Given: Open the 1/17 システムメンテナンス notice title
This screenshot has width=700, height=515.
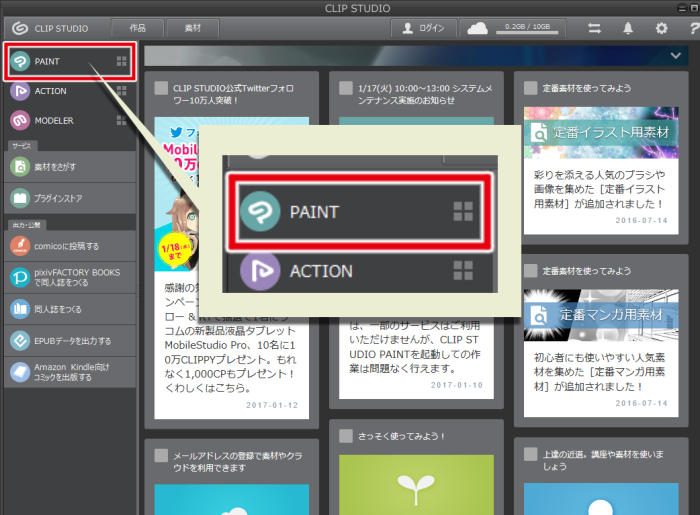Looking at the screenshot, I should click(x=425, y=94).
